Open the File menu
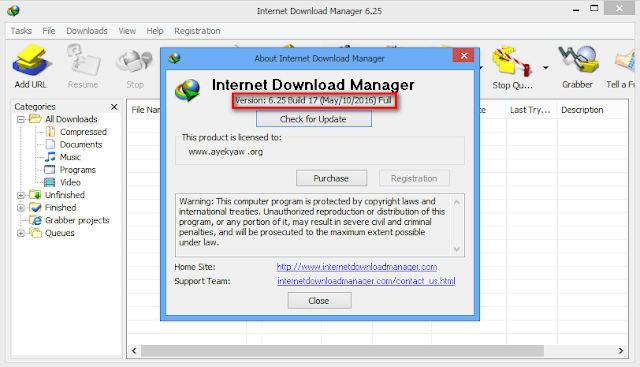Image resolution: width=640 pixels, height=367 pixels. 49,31
